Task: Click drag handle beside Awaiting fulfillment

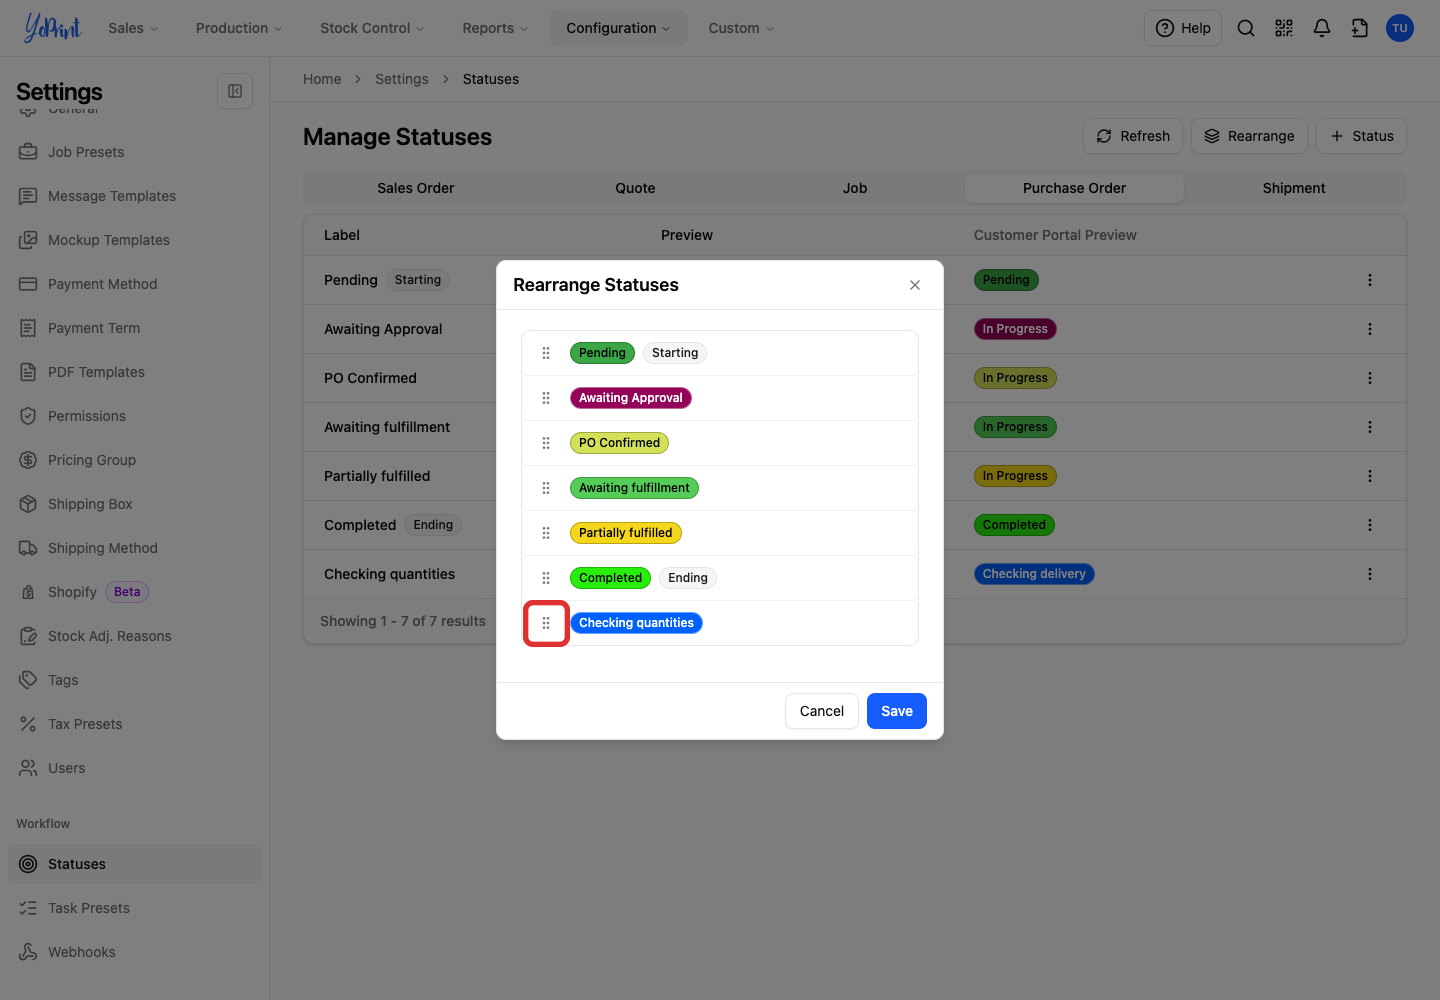Action: pyautogui.click(x=546, y=488)
